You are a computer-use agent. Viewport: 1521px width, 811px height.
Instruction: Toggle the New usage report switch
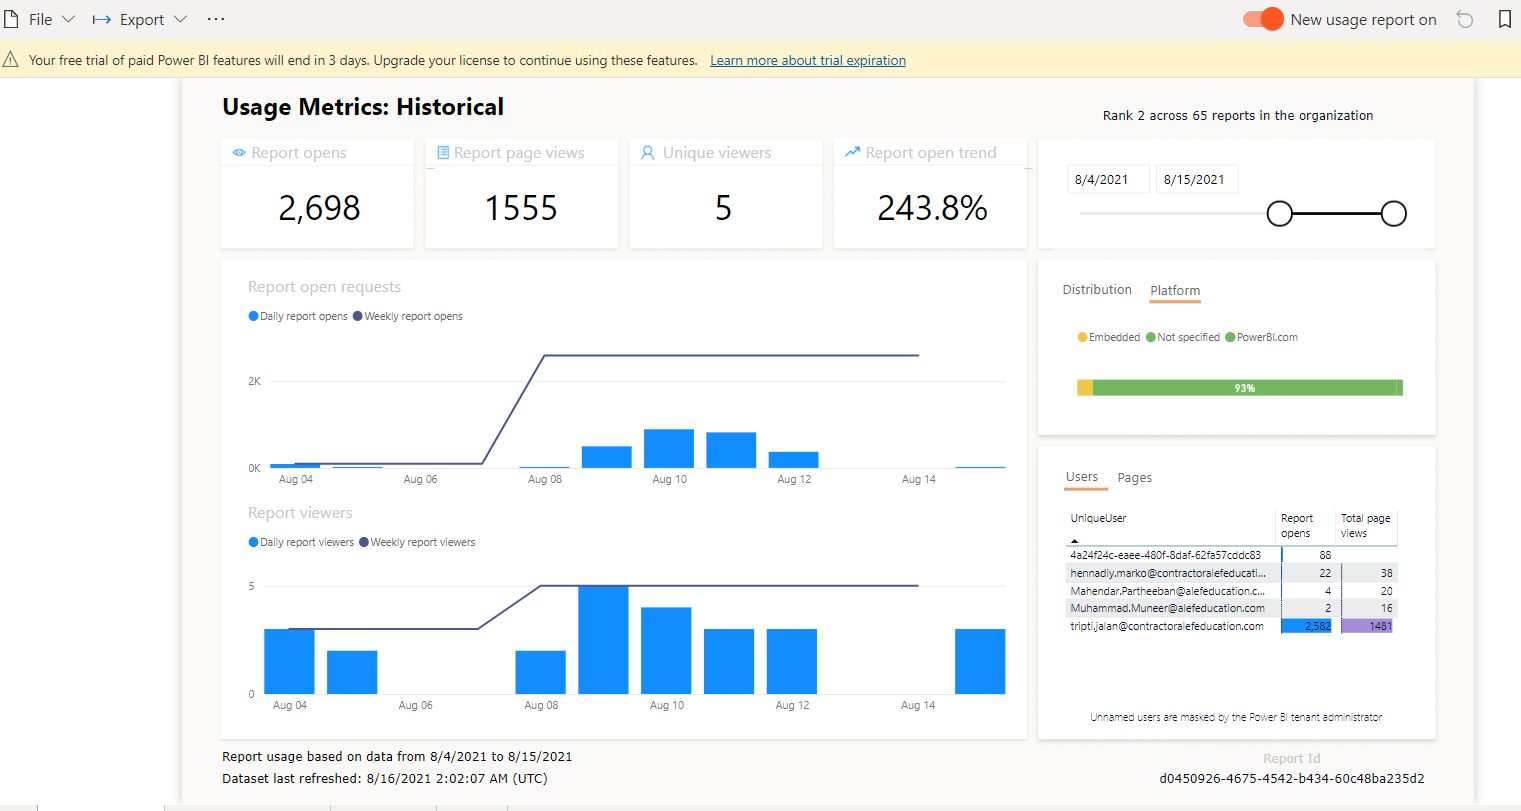1263,19
